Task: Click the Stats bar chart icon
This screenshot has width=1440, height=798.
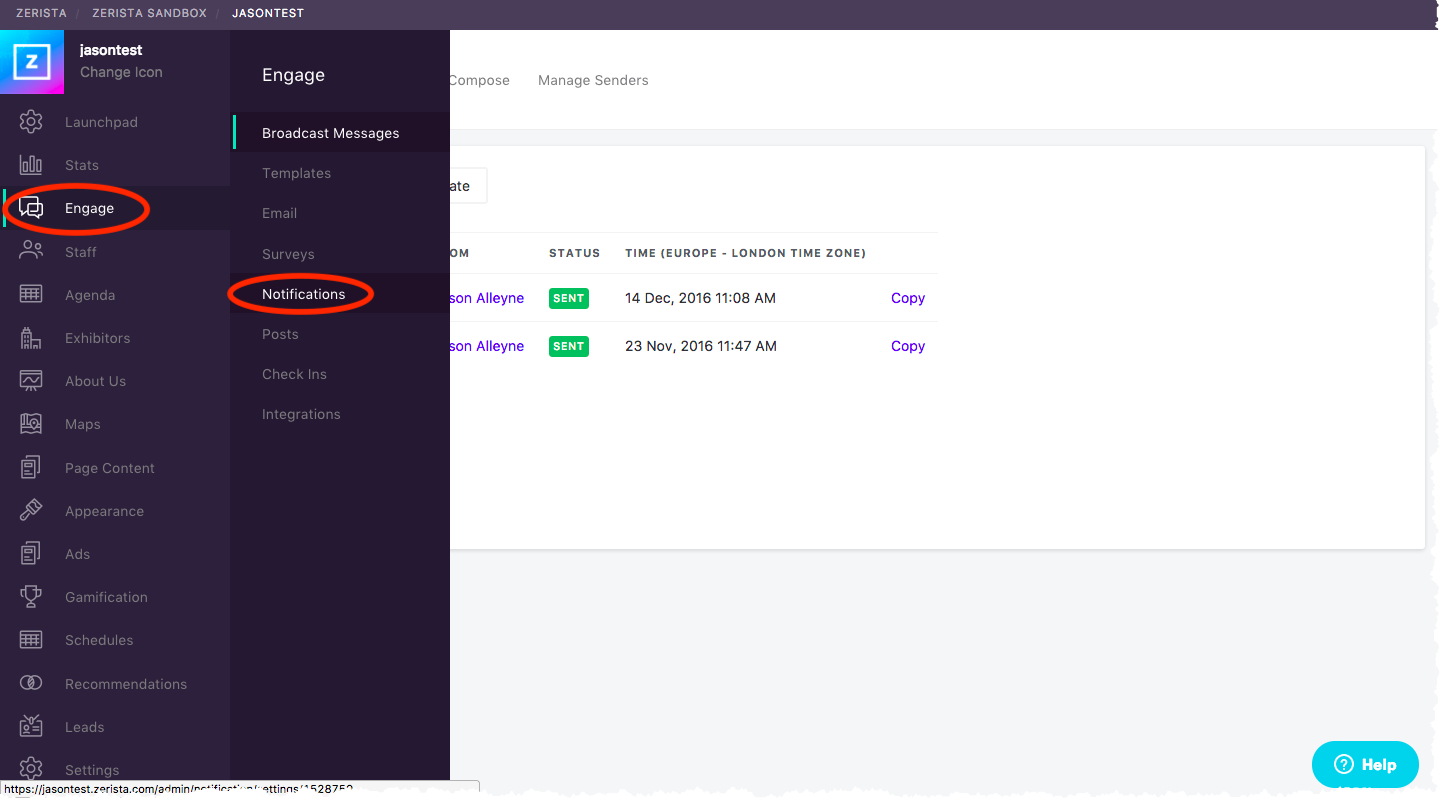Action: tap(31, 165)
